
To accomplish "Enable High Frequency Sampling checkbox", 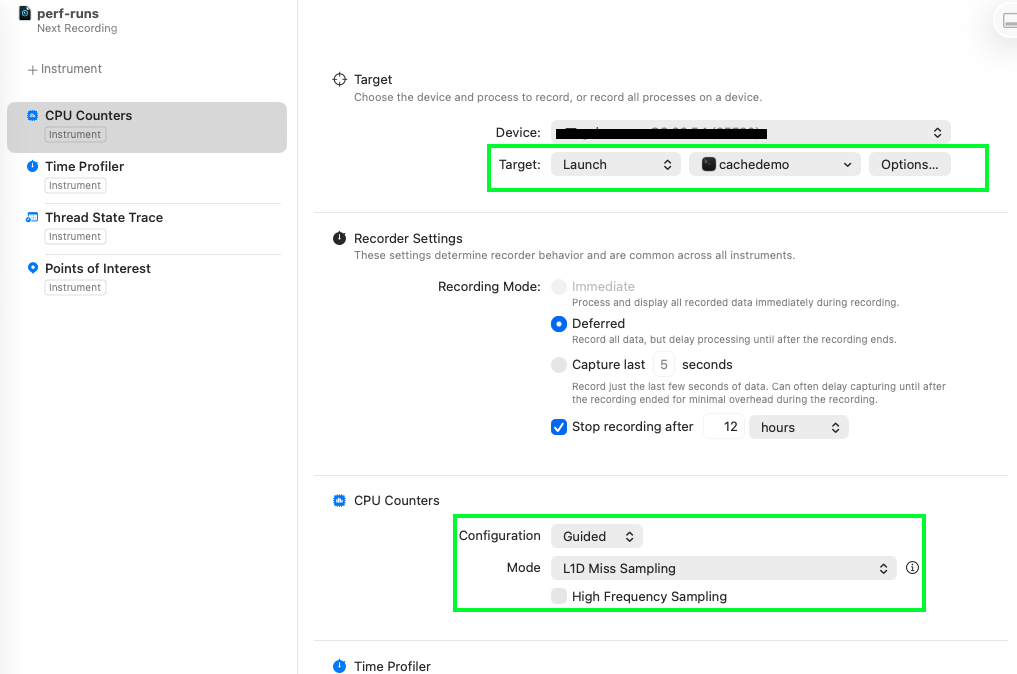I will pyautogui.click(x=558, y=596).
